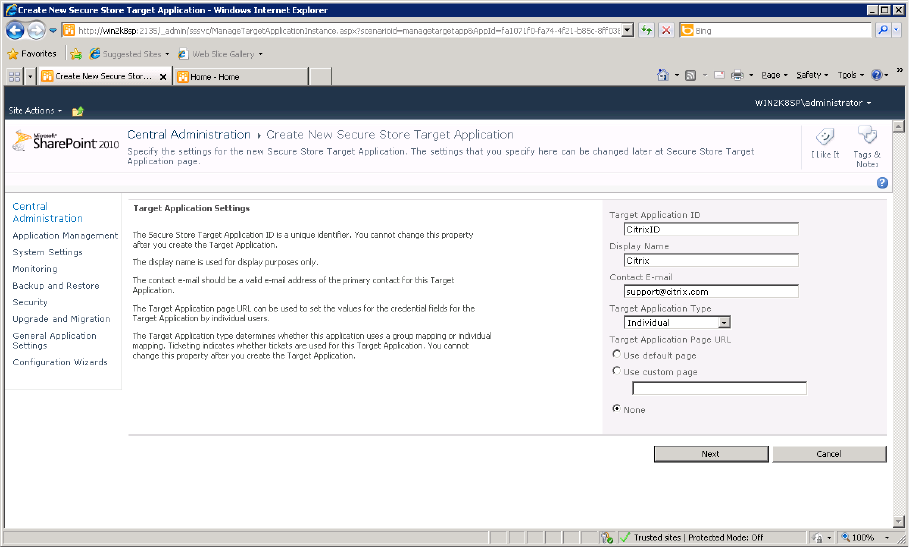909x547 pixels.
Task: Open the Page toolbar menu
Action: click(775, 75)
